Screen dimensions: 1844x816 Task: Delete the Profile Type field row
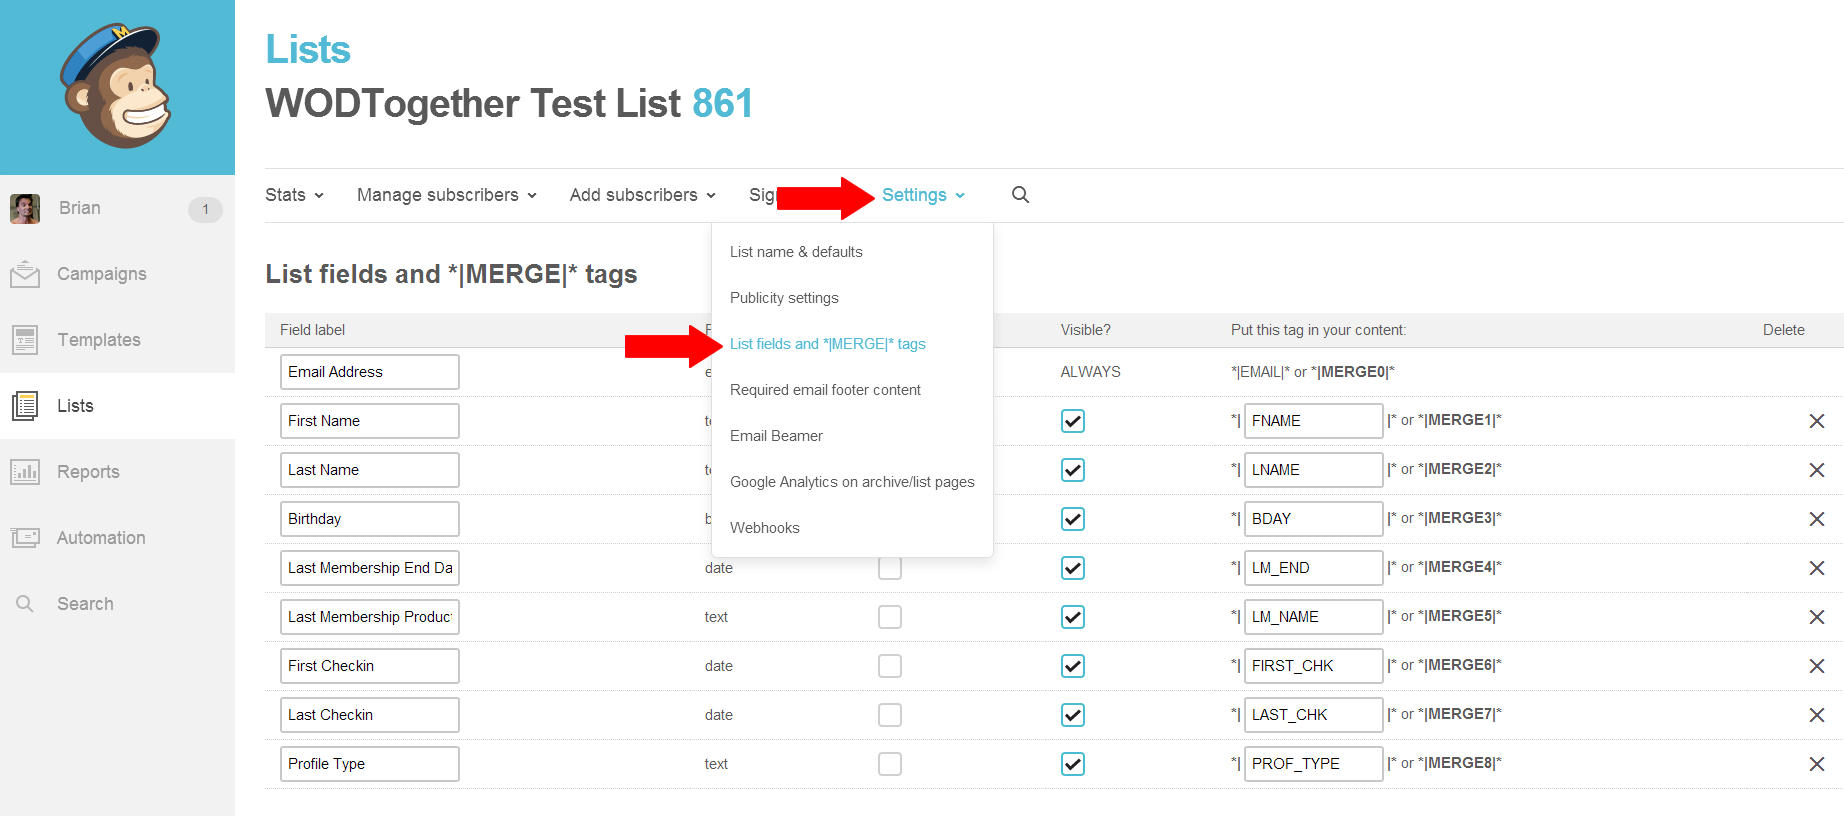click(x=1816, y=764)
